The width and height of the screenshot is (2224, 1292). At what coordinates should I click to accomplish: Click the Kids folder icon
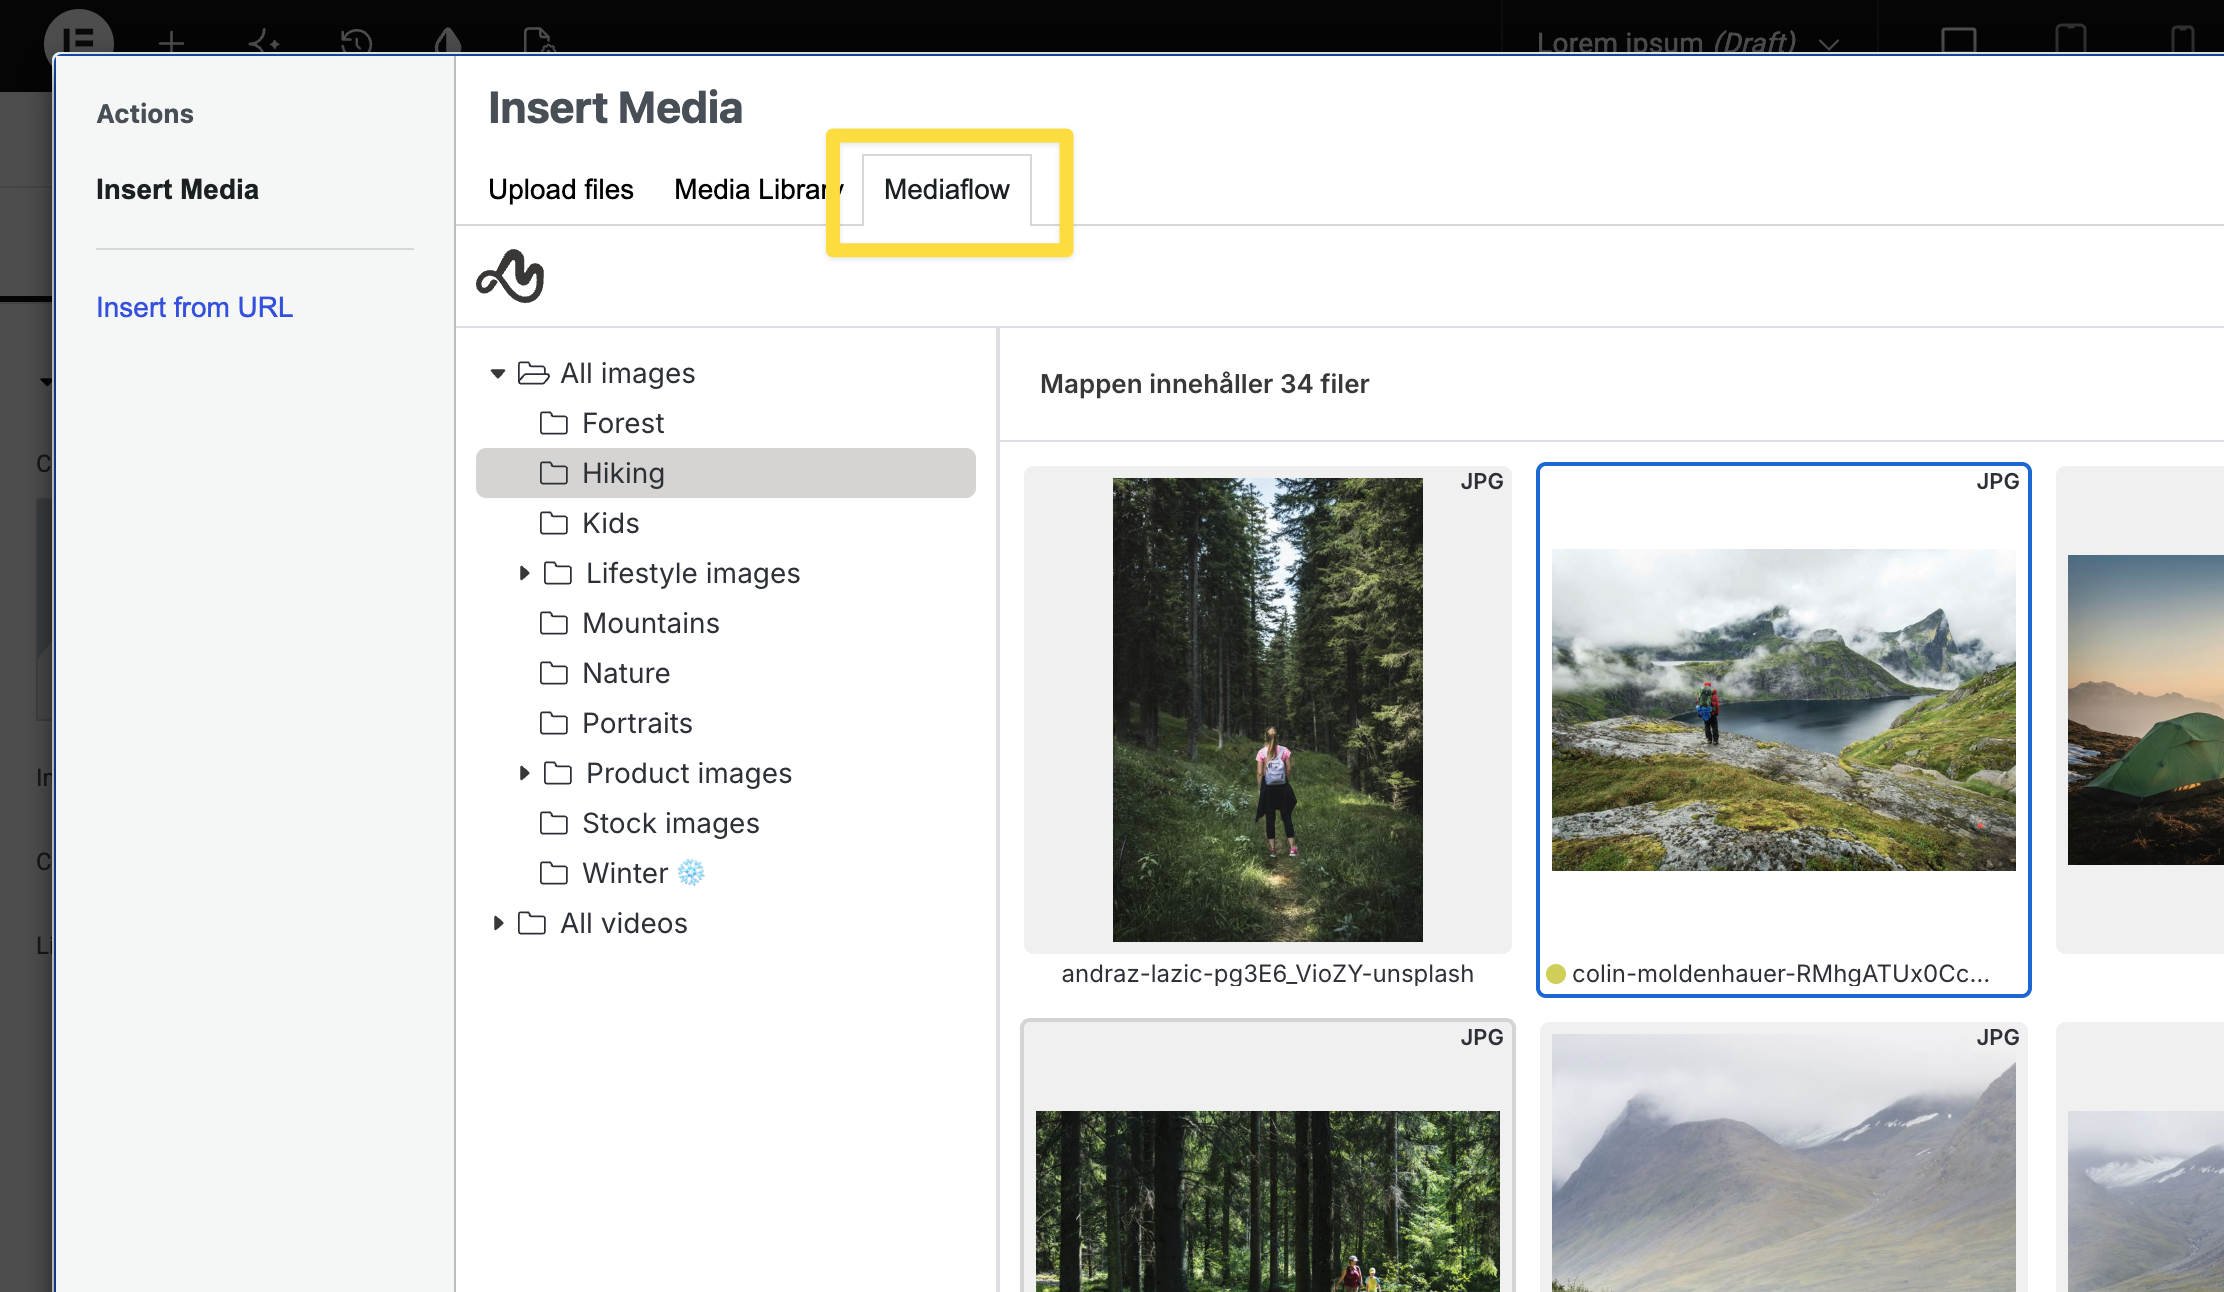tap(553, 523)
